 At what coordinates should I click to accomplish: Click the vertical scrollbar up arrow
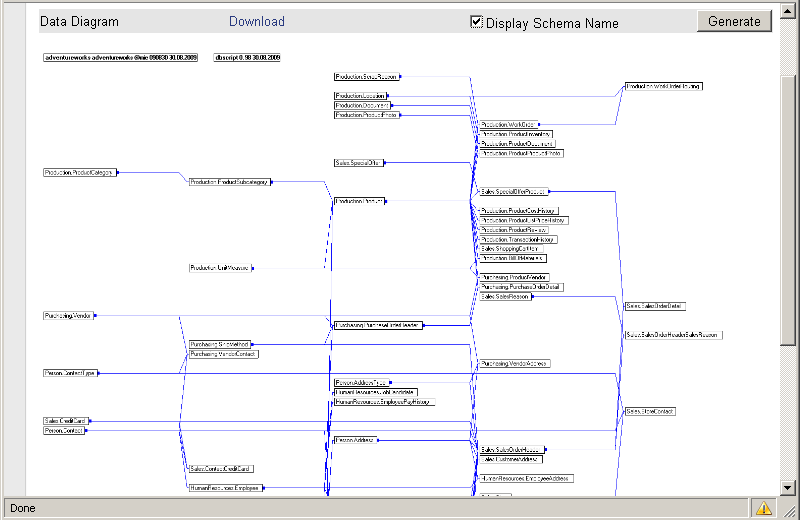(788, 12)
